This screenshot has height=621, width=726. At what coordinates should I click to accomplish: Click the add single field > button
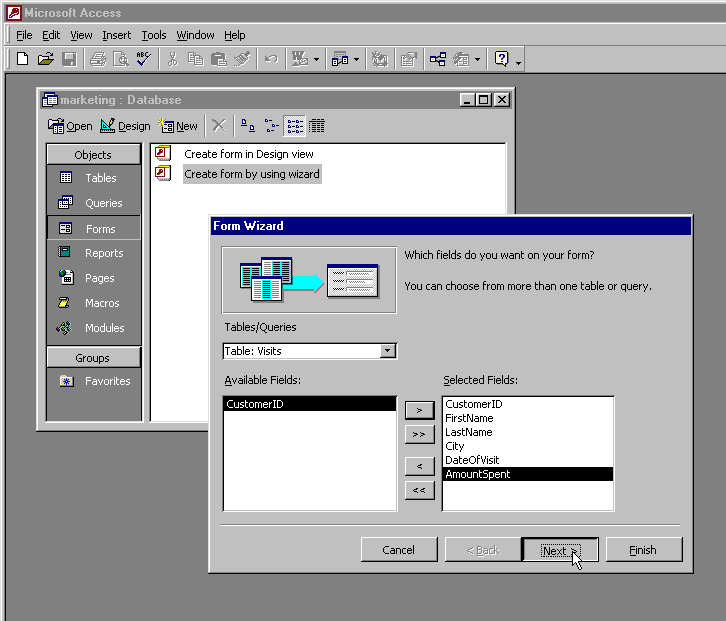coord(419,410)
